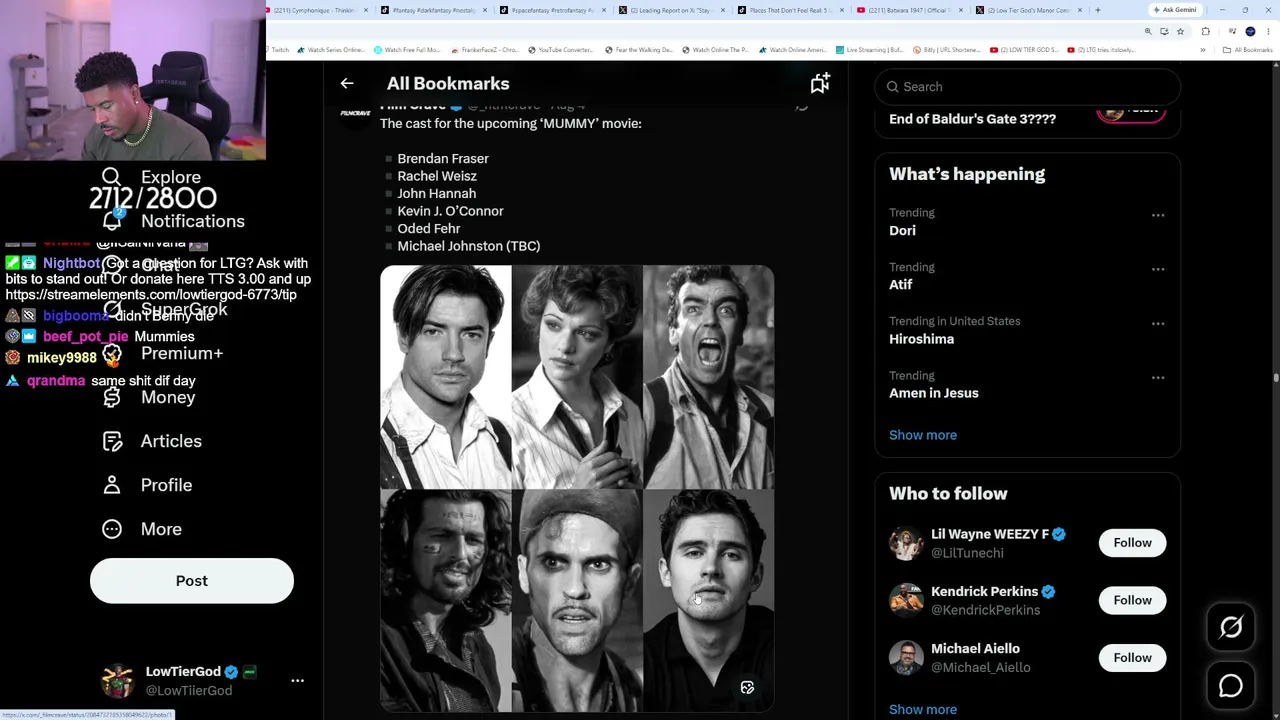Switch to the #spacefantasy #retrofantasy tab
The width and height of the screenshot is (1280, 720).
pyautogui.click(x=554, y=10)
